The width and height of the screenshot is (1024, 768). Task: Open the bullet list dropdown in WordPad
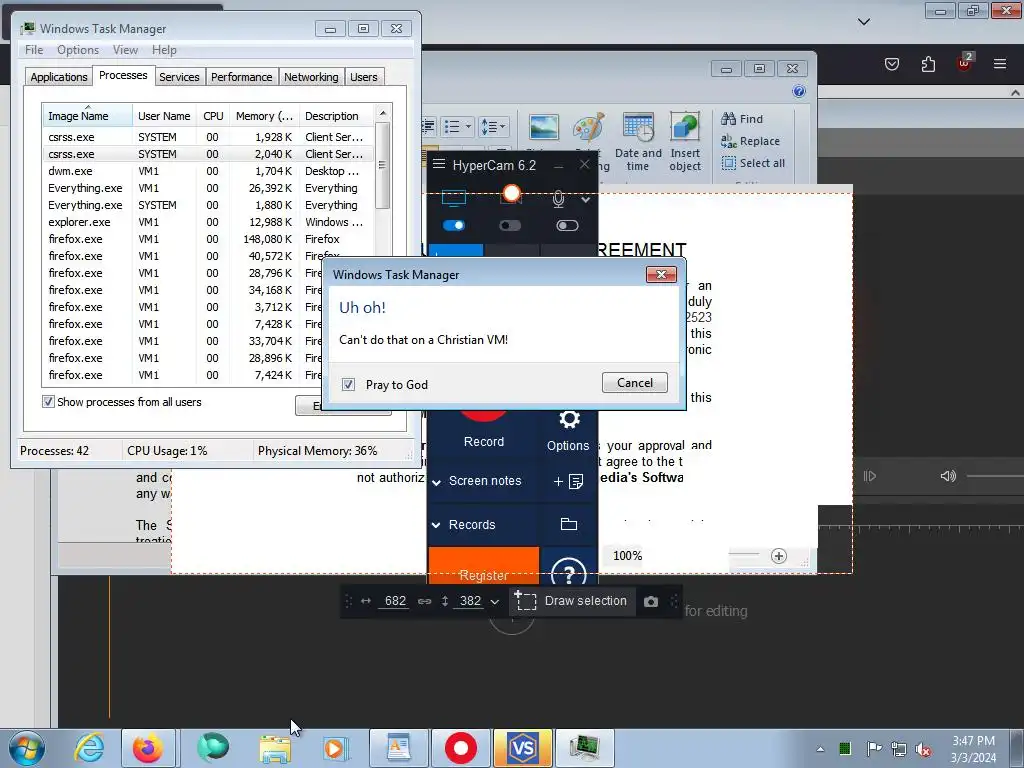coord(468,126)
